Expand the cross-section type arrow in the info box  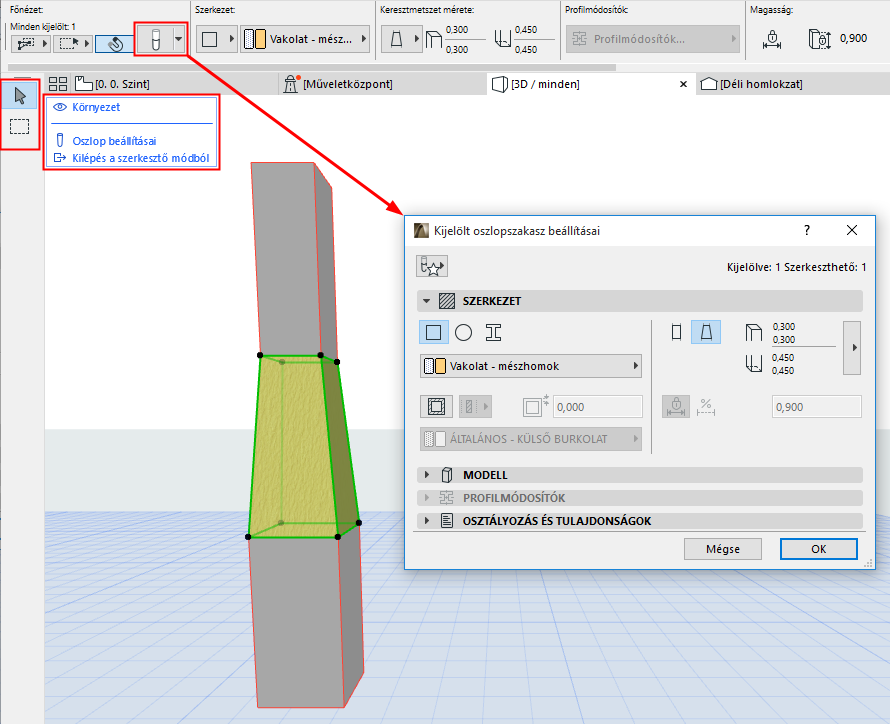[x=417, y=39]
